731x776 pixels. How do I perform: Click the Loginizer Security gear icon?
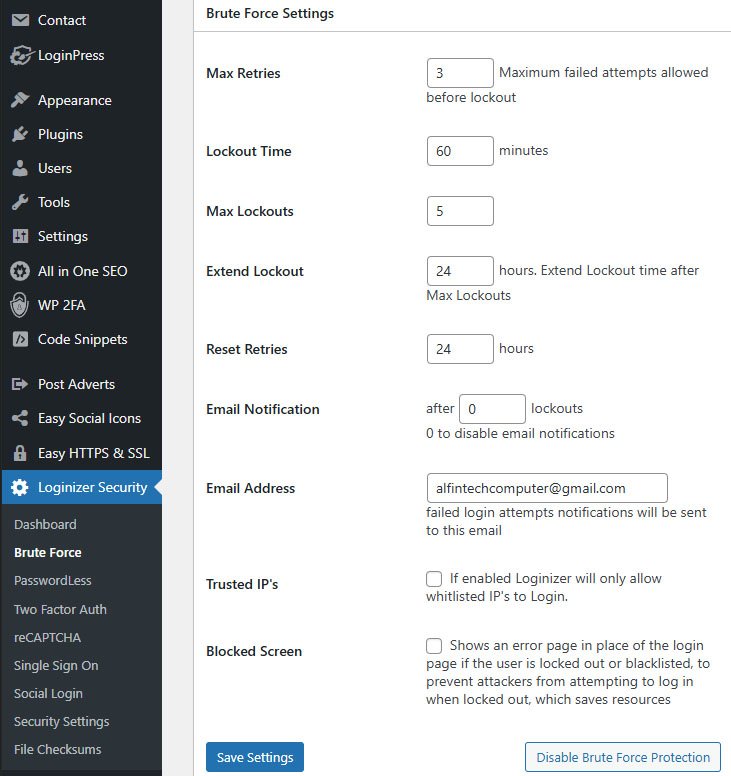pos(20,487)
